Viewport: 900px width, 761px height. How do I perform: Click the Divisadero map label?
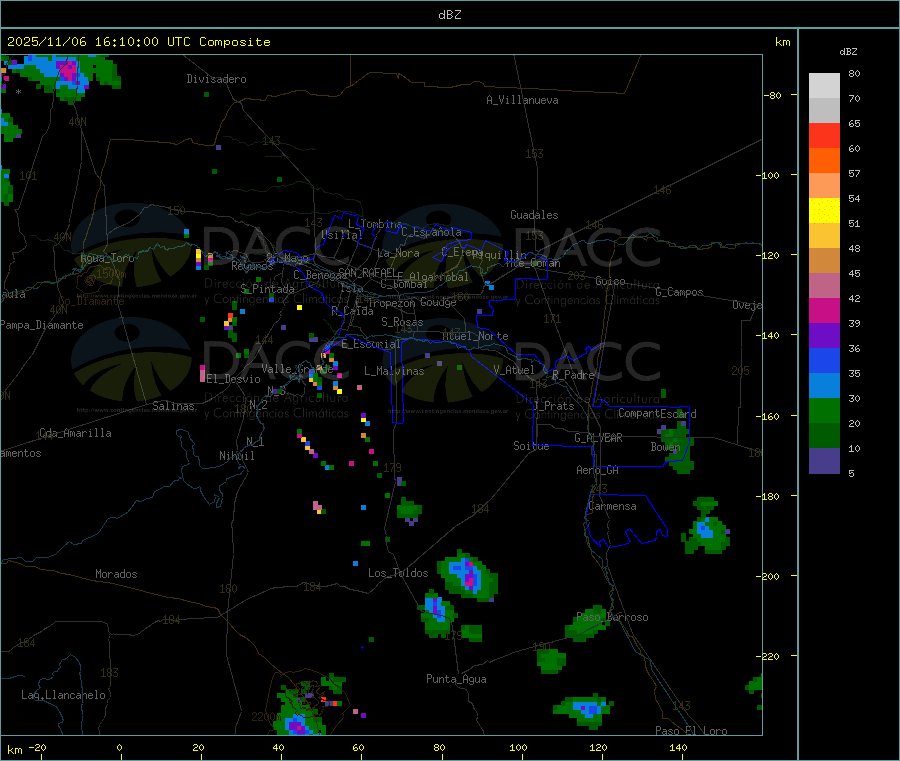pyautogui.click(x=216, y=79)
